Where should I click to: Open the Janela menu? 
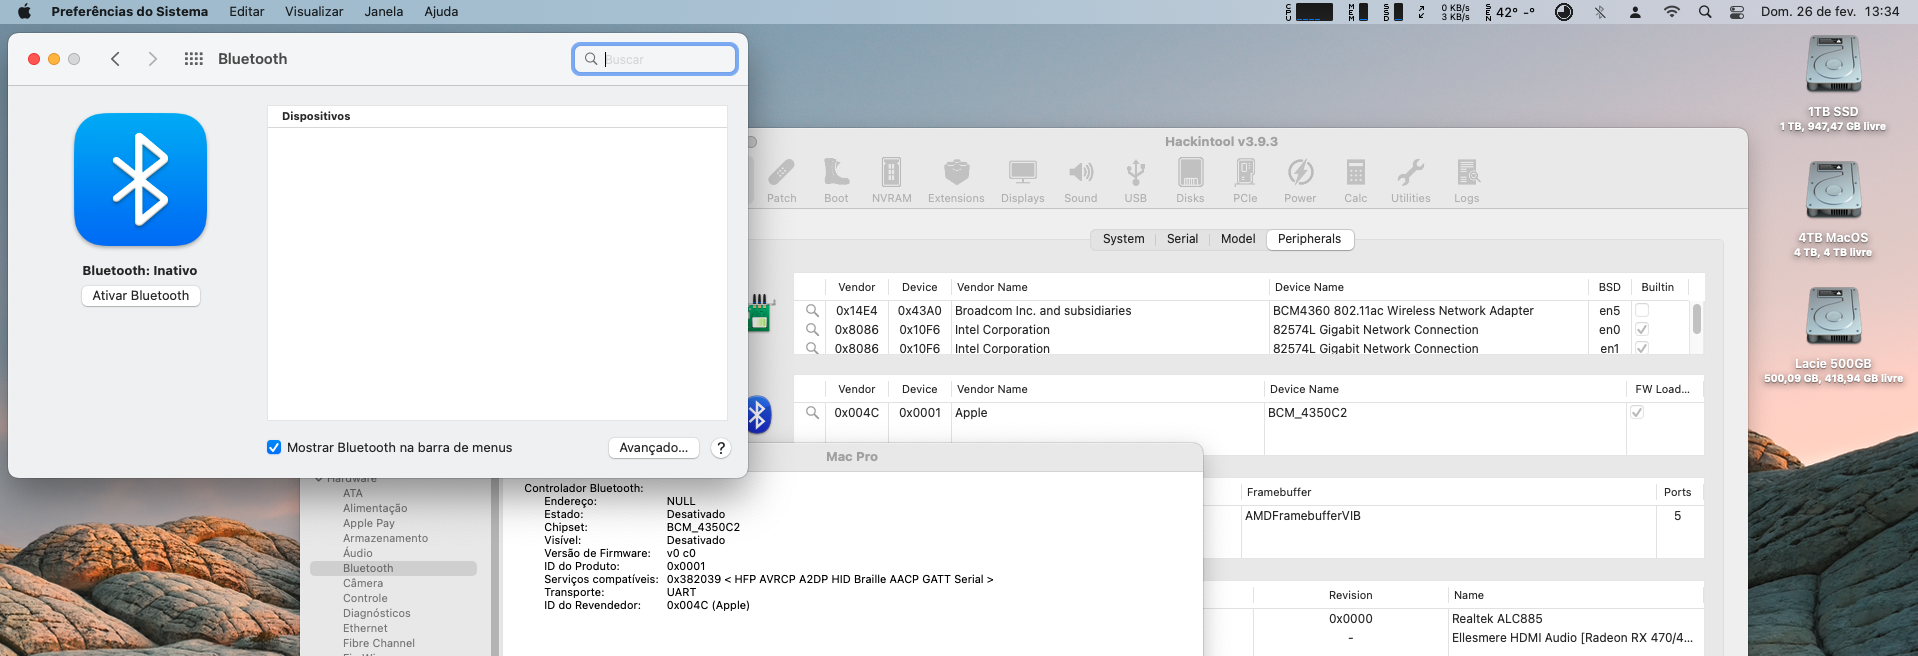click(384, 12)
